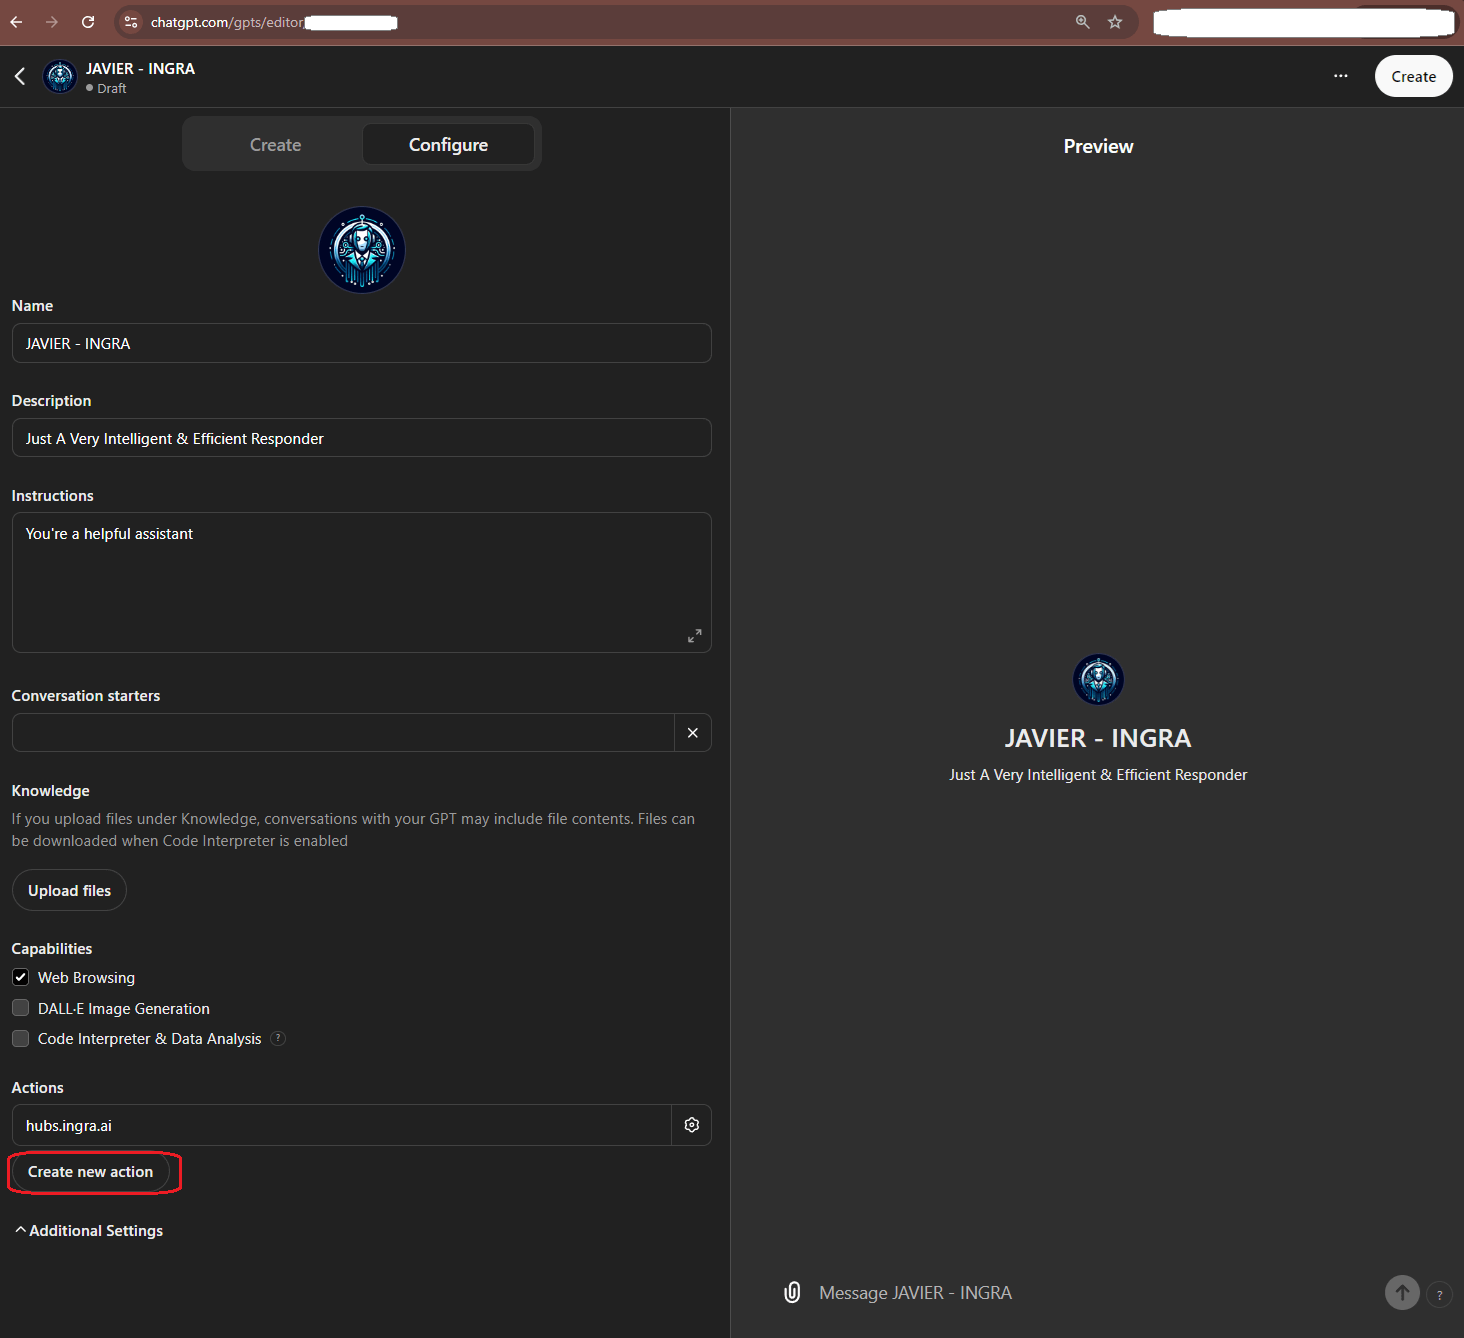
Task: Collapse the Additional Settings section
Action: click(88, 1230)
